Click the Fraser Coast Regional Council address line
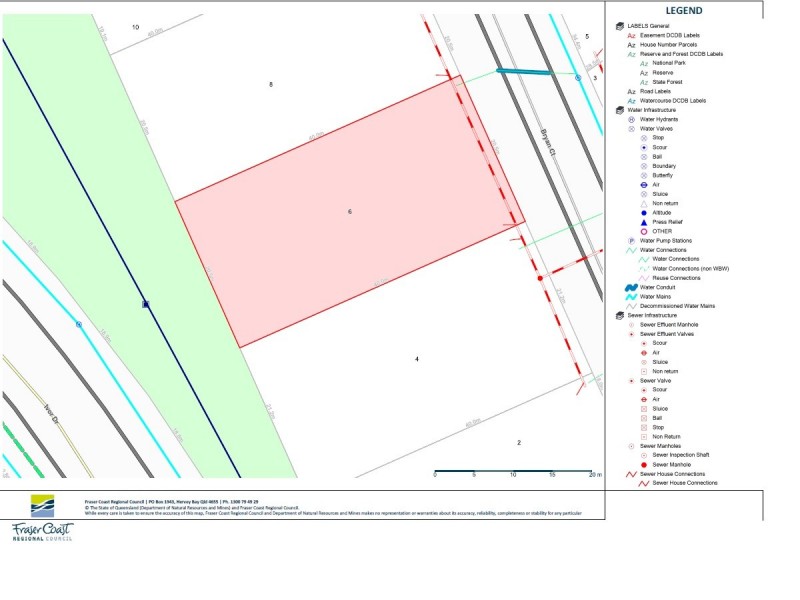 tap(171, 502)
